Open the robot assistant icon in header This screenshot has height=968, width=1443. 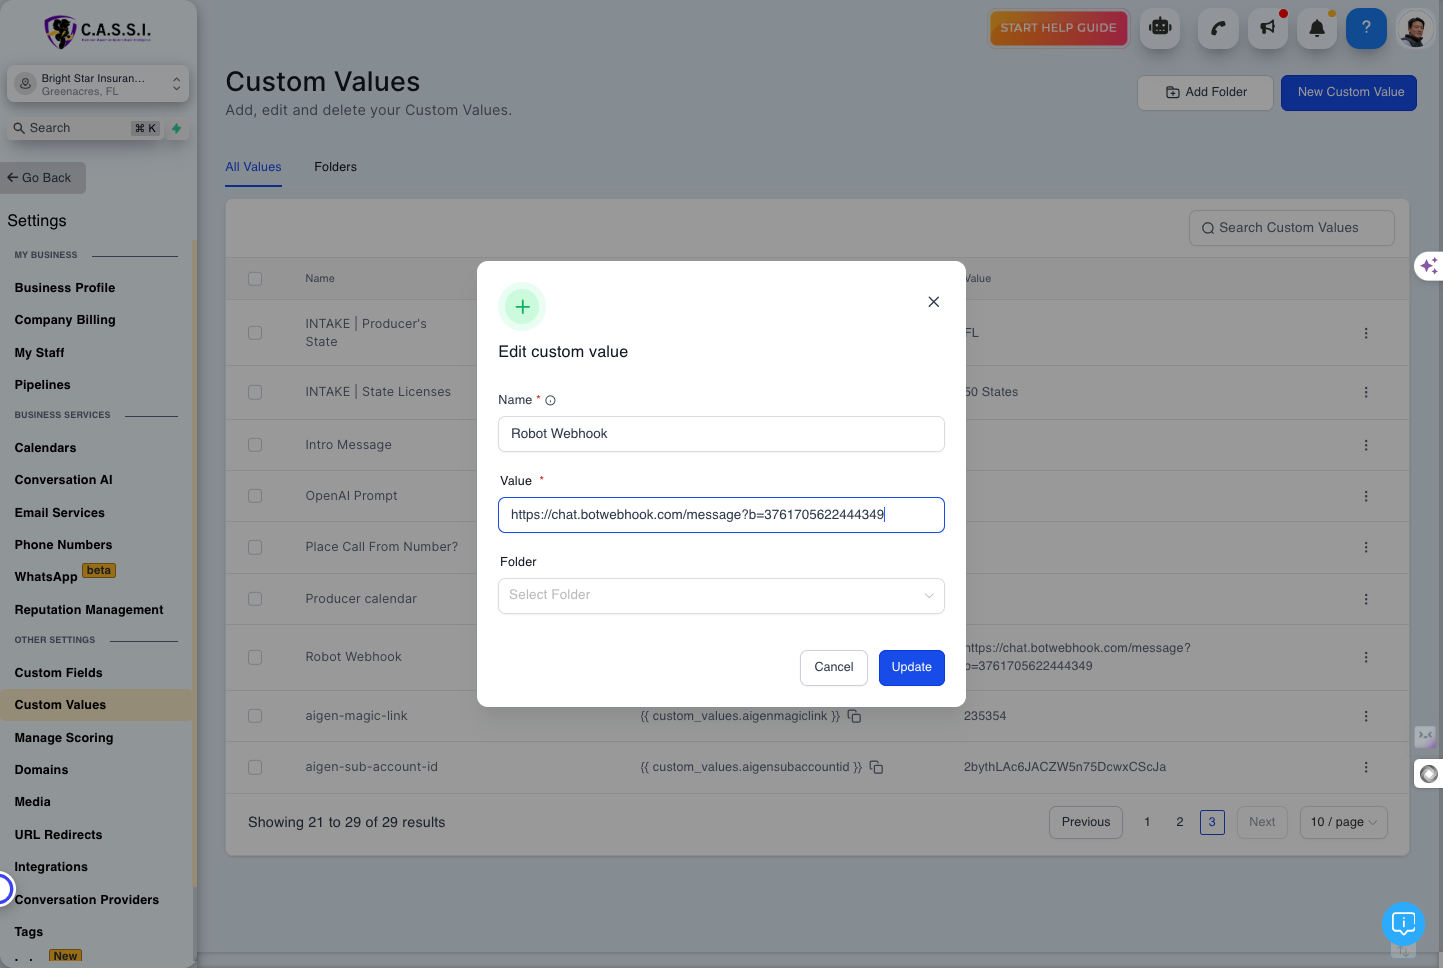tap(1160, 28)
